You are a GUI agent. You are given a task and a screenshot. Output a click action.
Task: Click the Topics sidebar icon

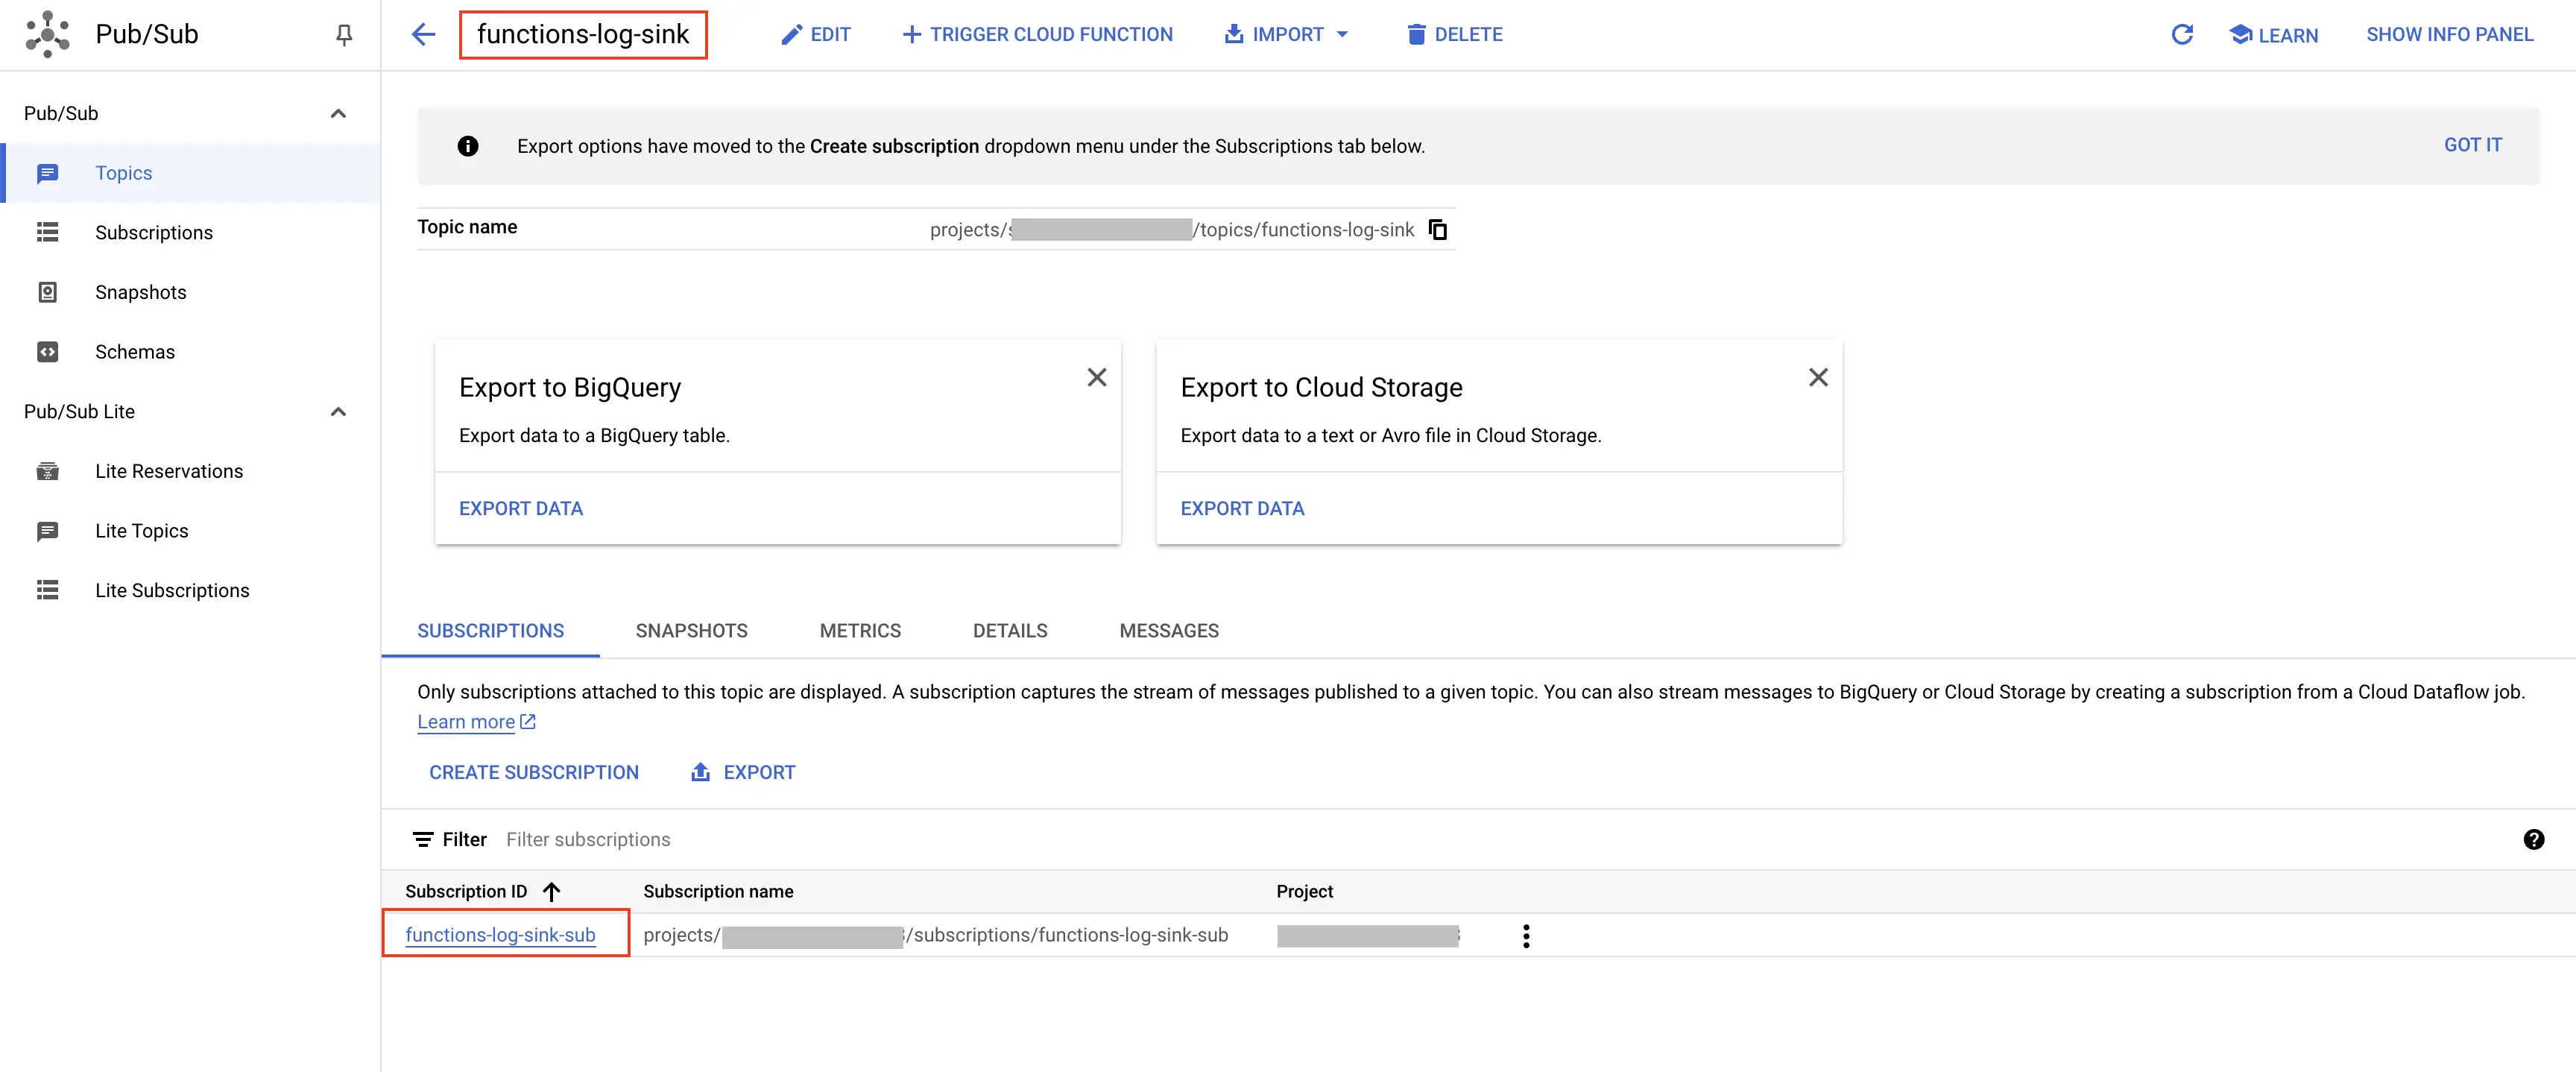[47, 174]
